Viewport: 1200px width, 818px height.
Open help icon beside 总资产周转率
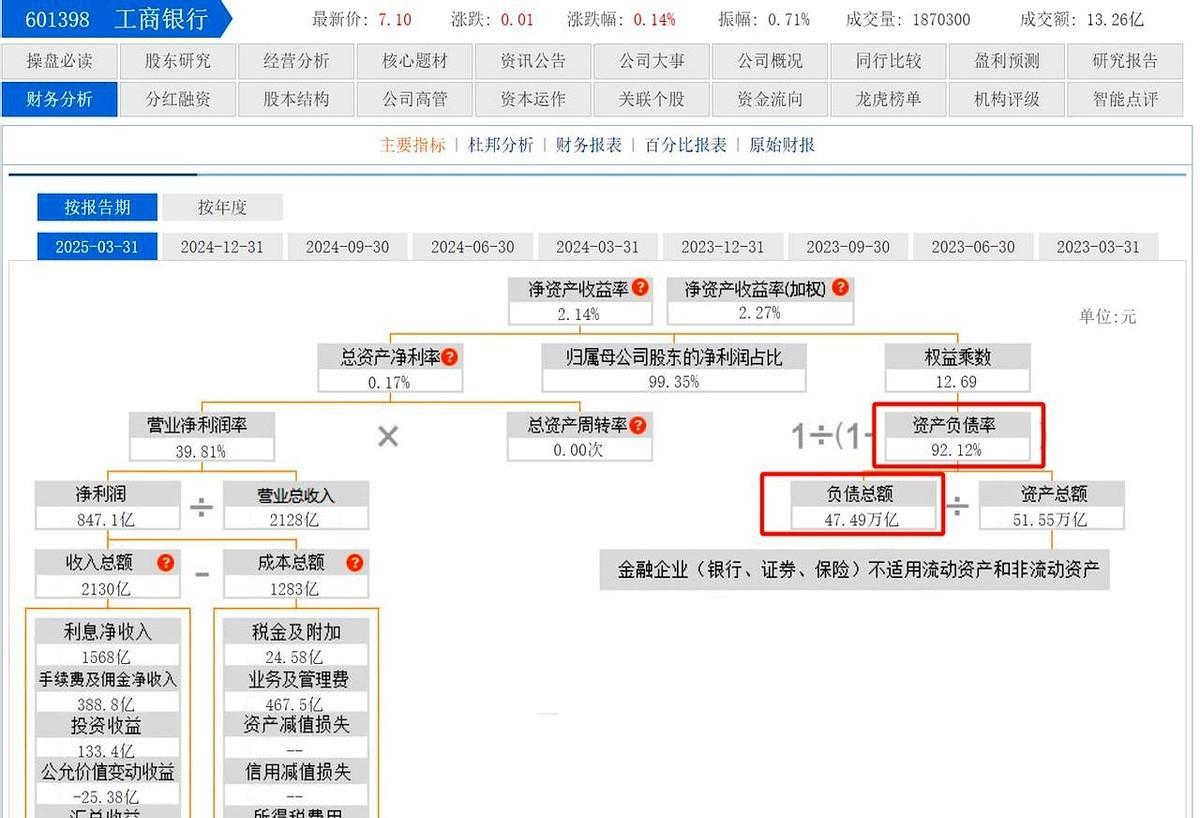pyautogui.click(x=638, y=425)
